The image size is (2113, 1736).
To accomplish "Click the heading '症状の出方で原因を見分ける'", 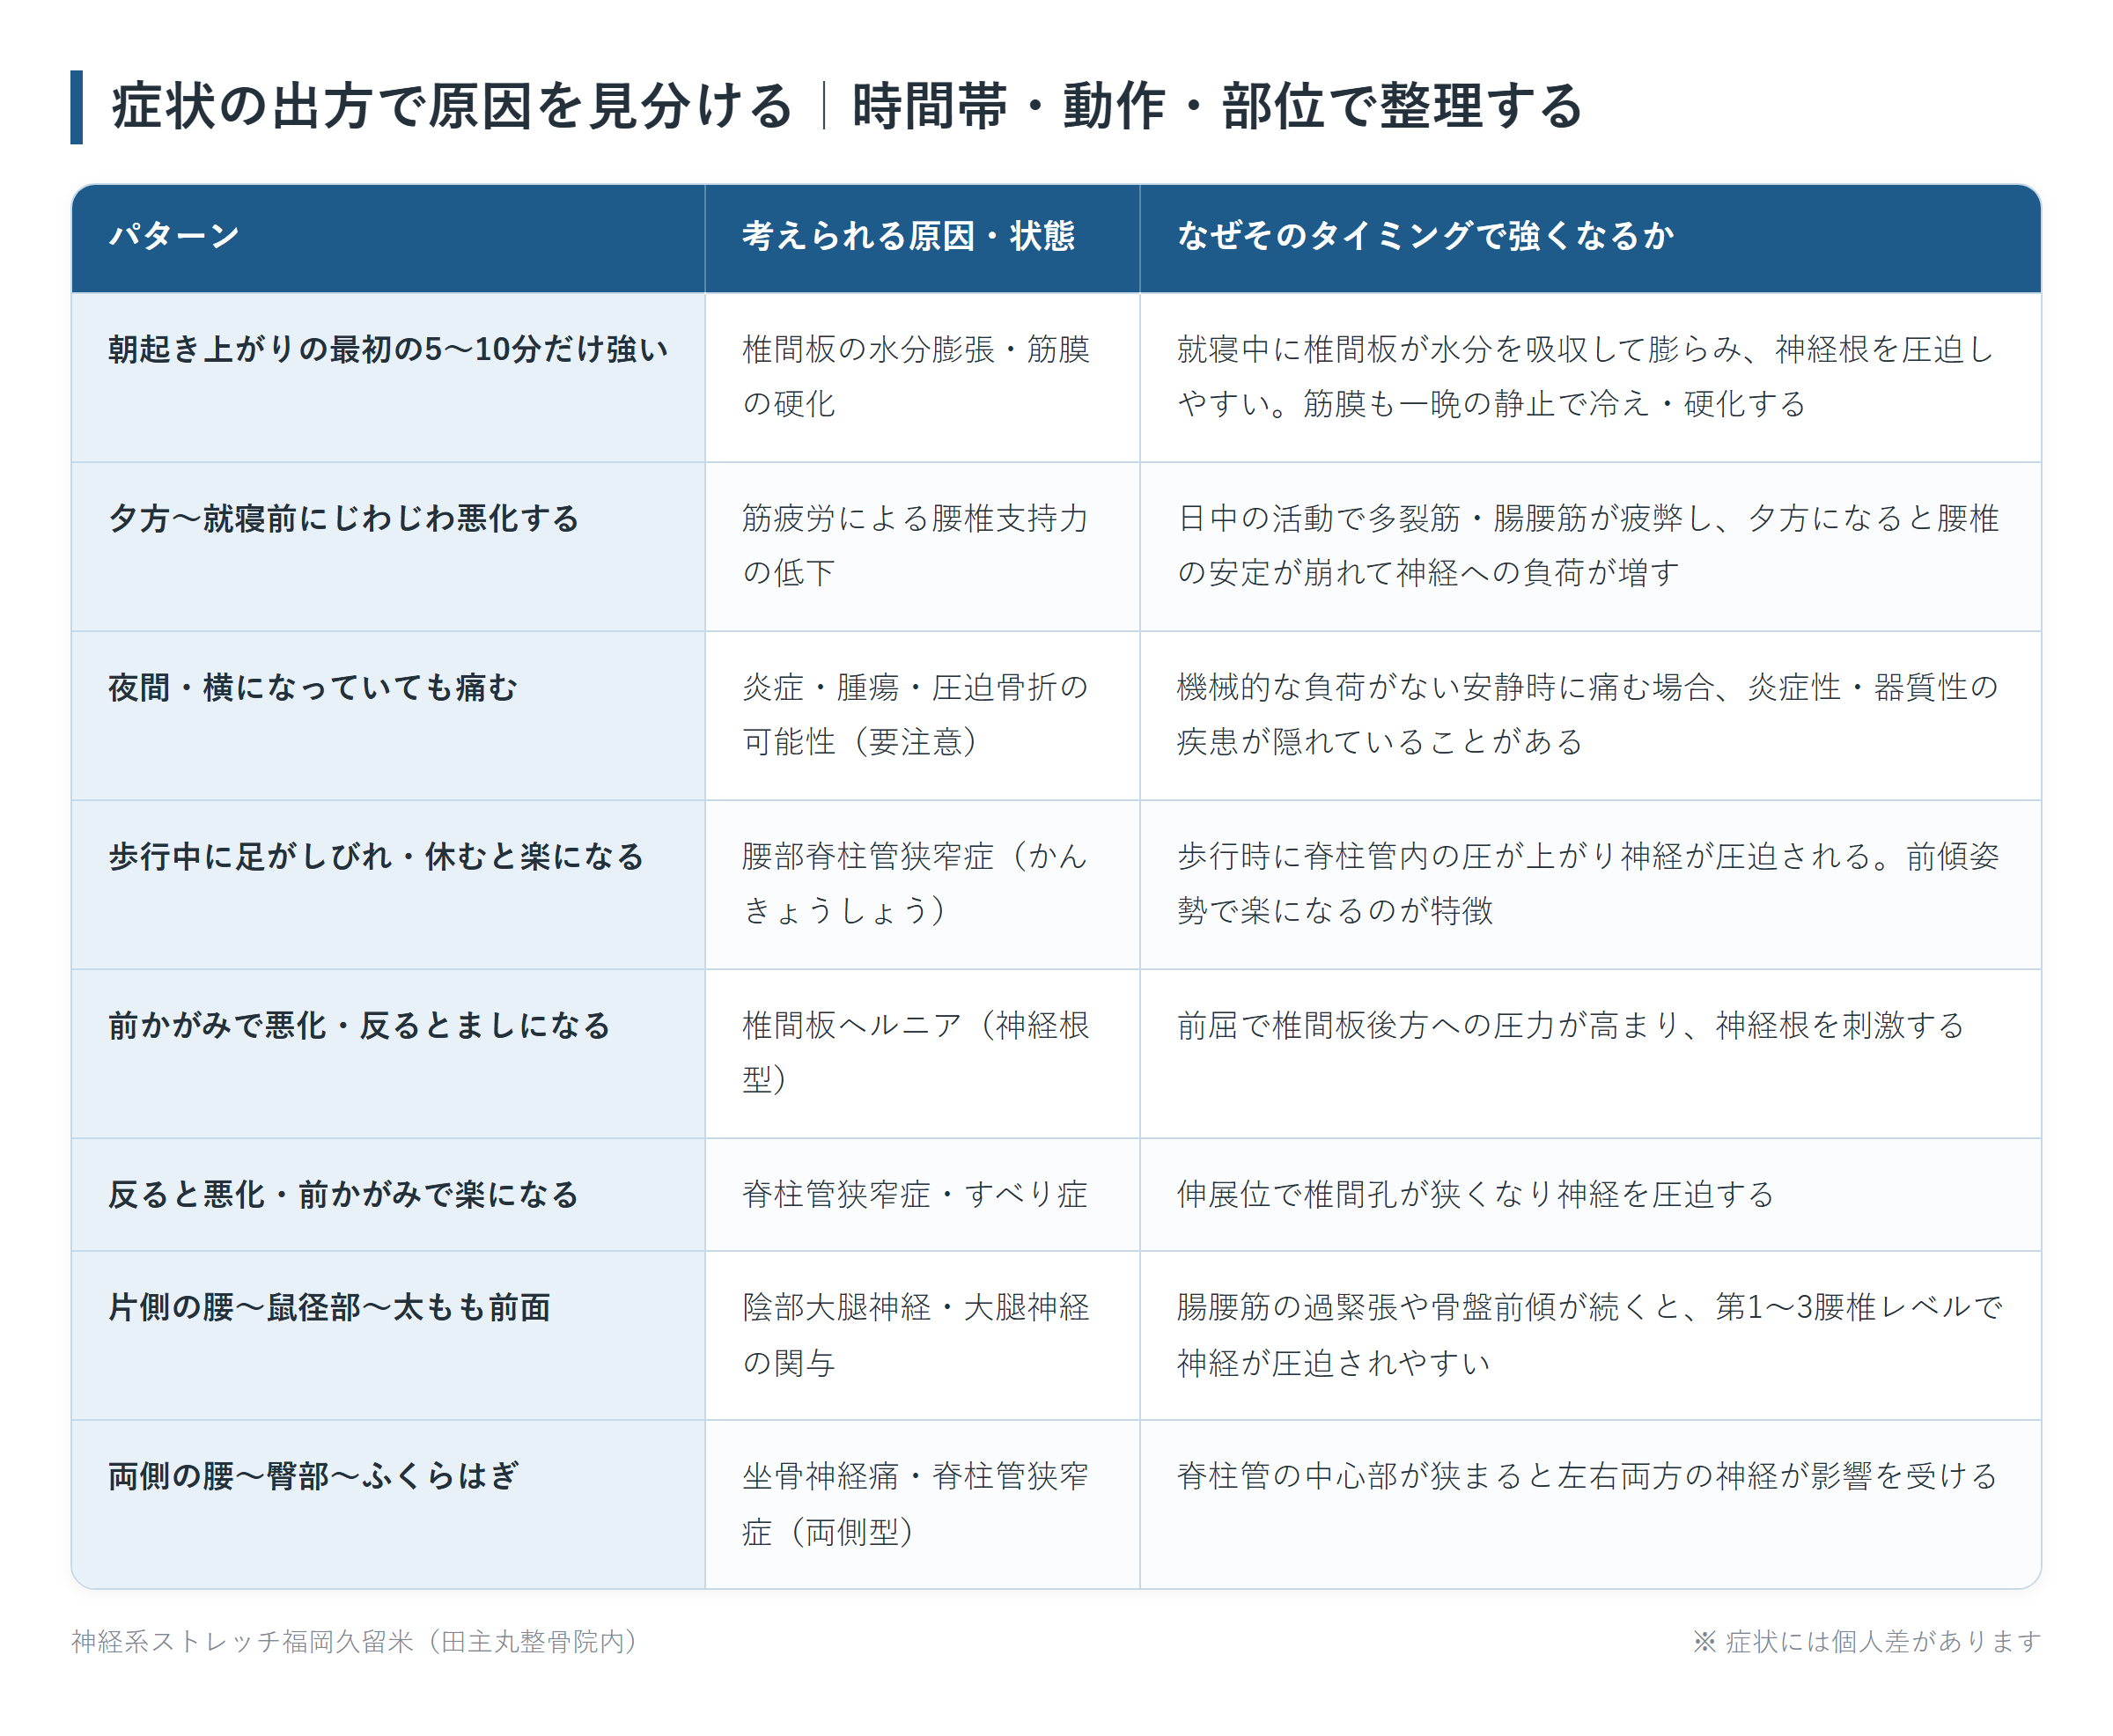I will coord(453,106).
